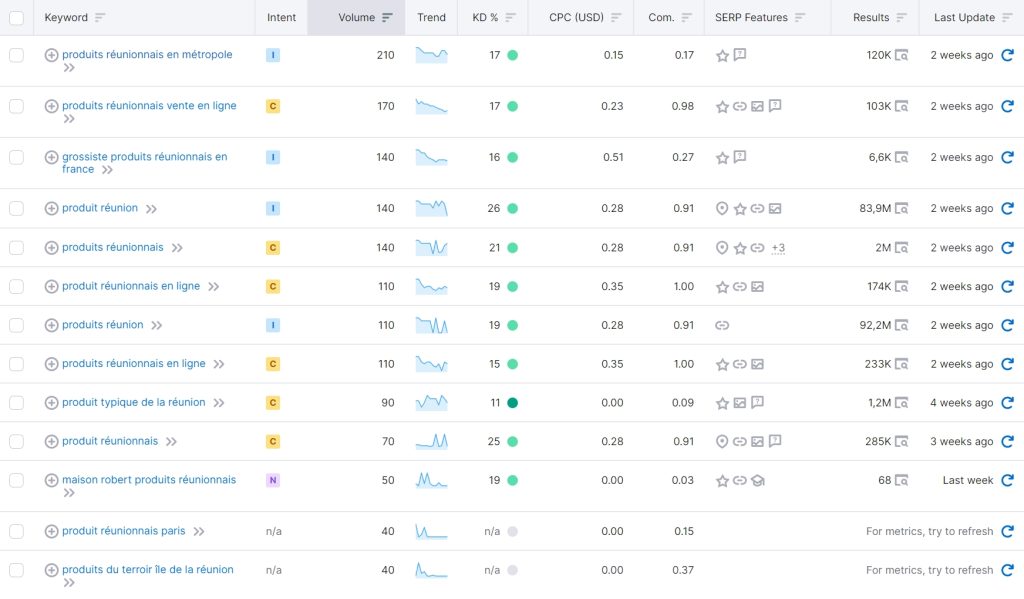Click the sitelinks icon for "produits réunion"

coord(723,324)
